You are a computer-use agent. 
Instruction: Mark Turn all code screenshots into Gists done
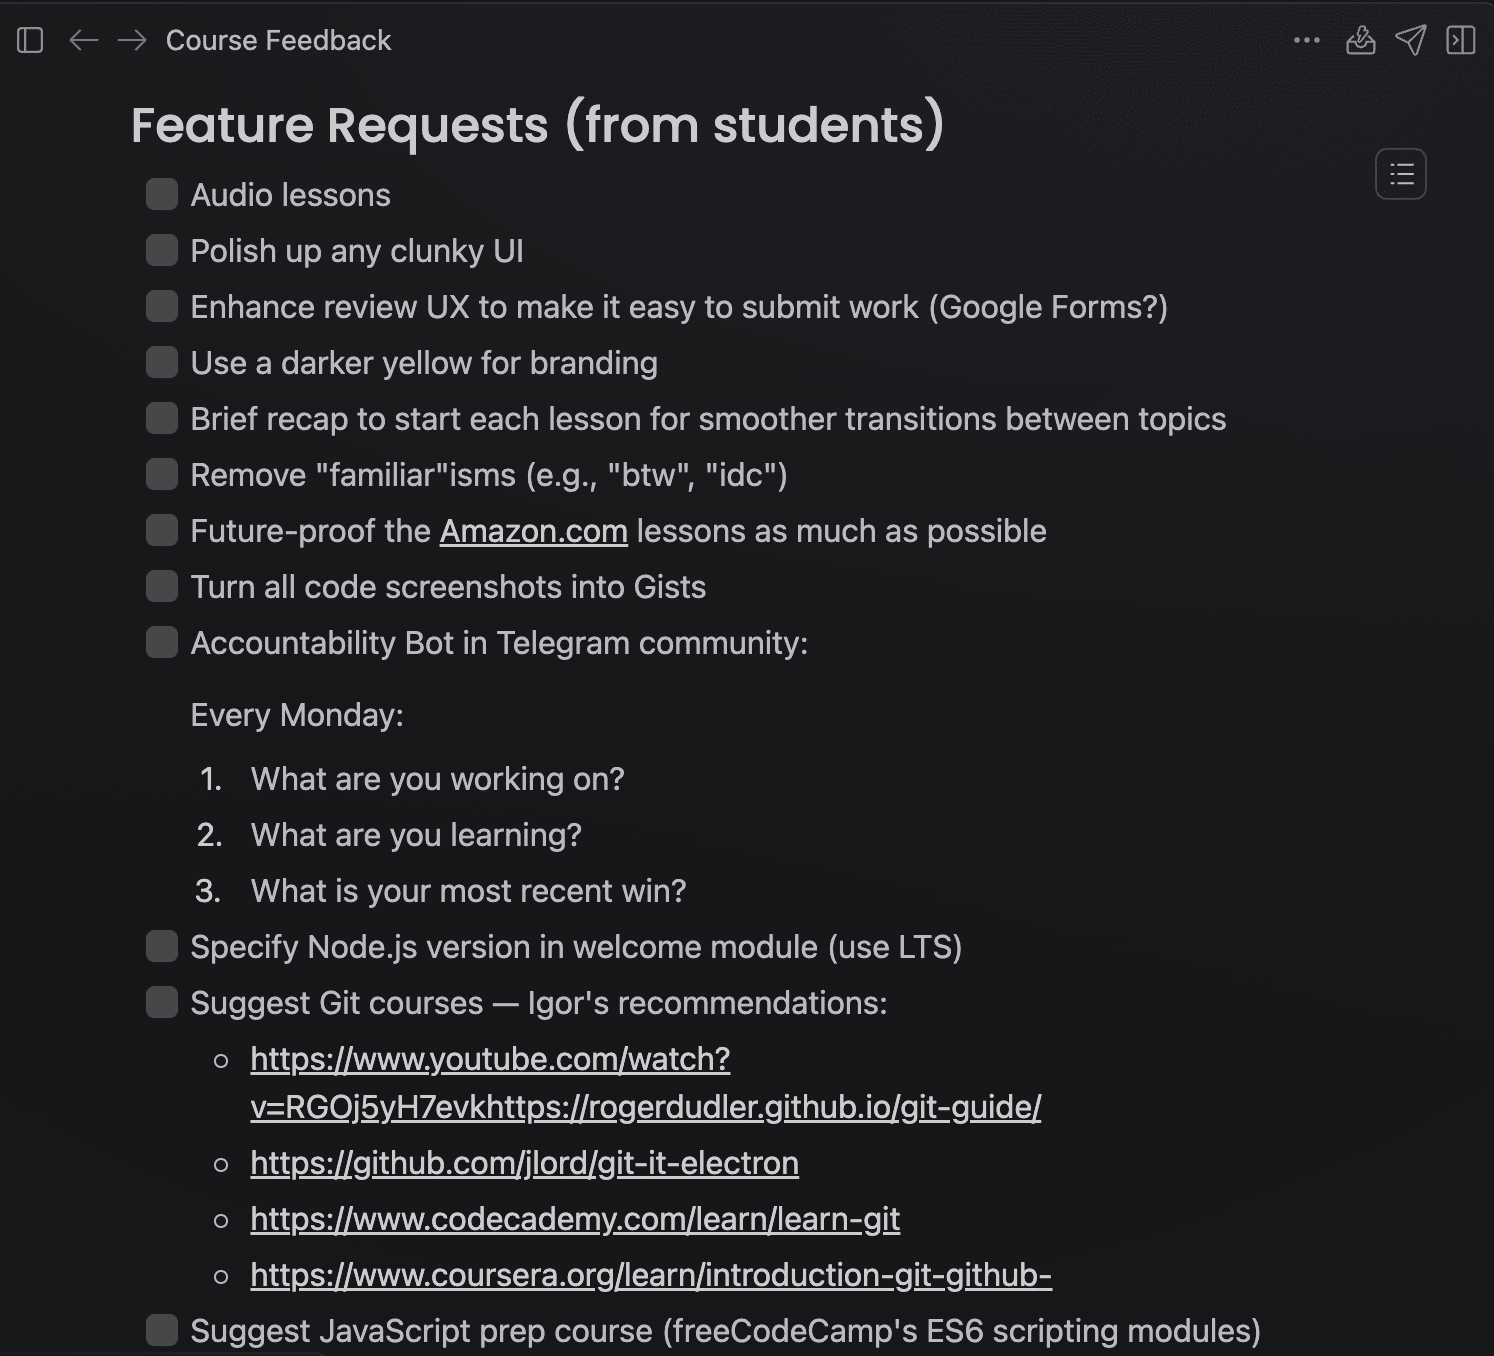tap(162, 586)
